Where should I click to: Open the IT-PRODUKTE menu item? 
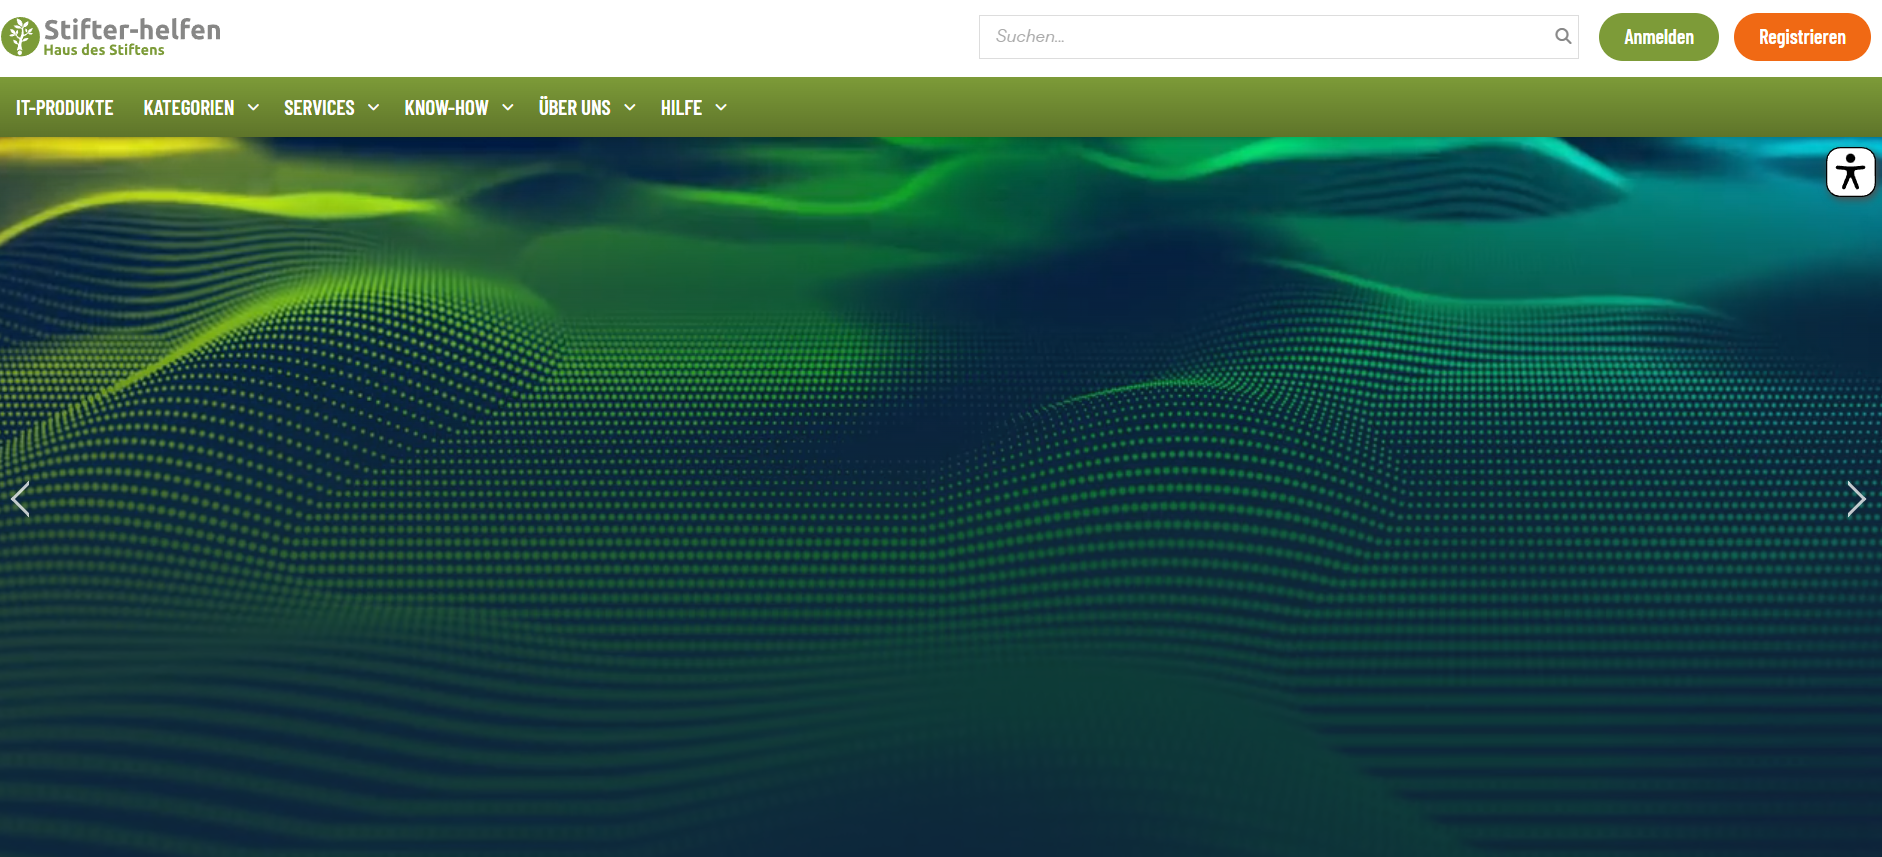point(64,108)
